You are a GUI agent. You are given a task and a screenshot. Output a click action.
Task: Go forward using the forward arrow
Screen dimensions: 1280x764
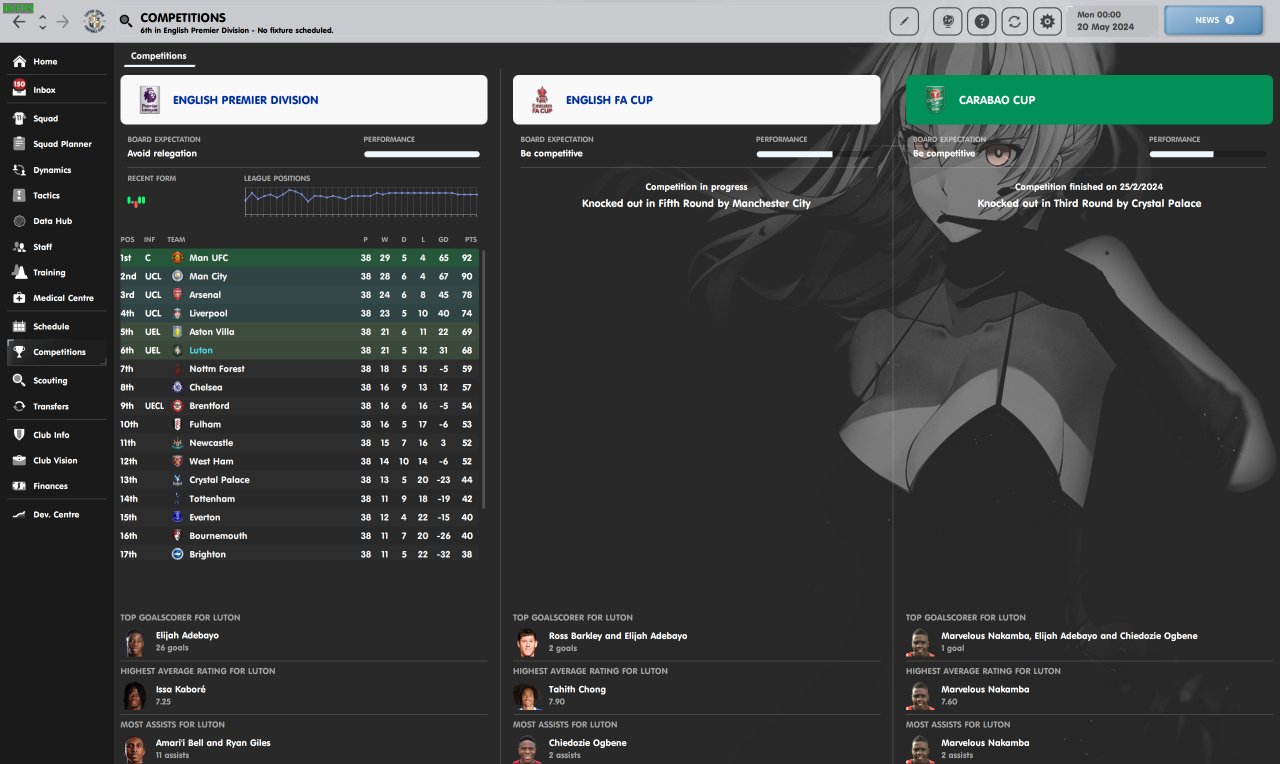coord(63,21)
